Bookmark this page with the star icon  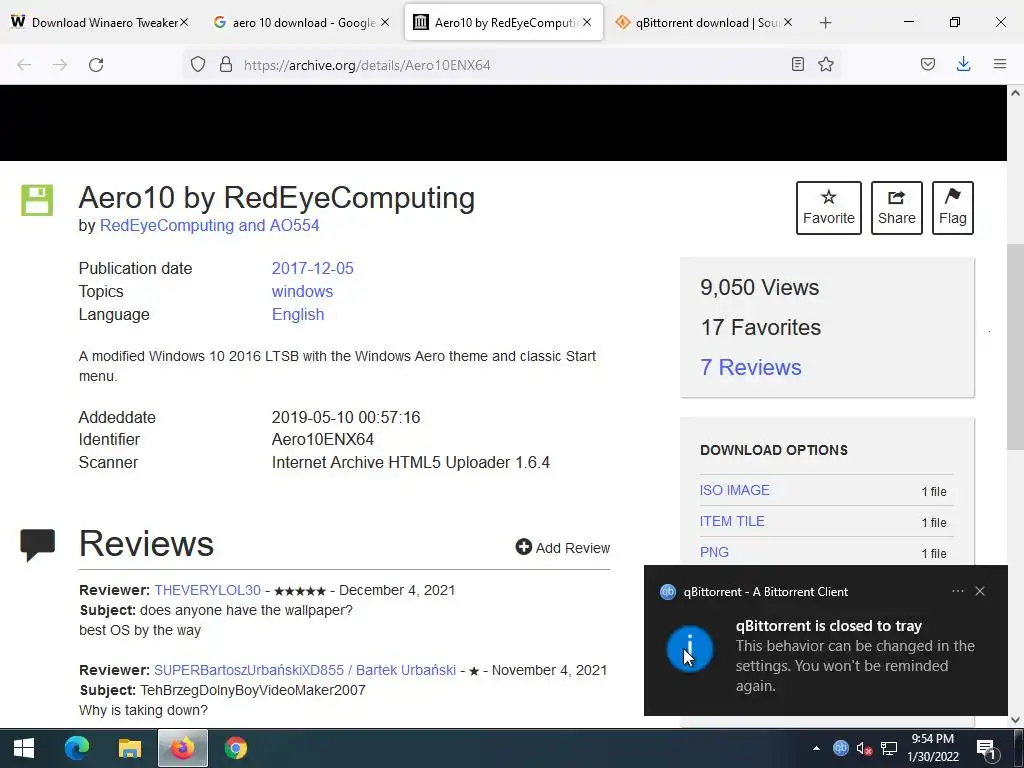[826, 64]
